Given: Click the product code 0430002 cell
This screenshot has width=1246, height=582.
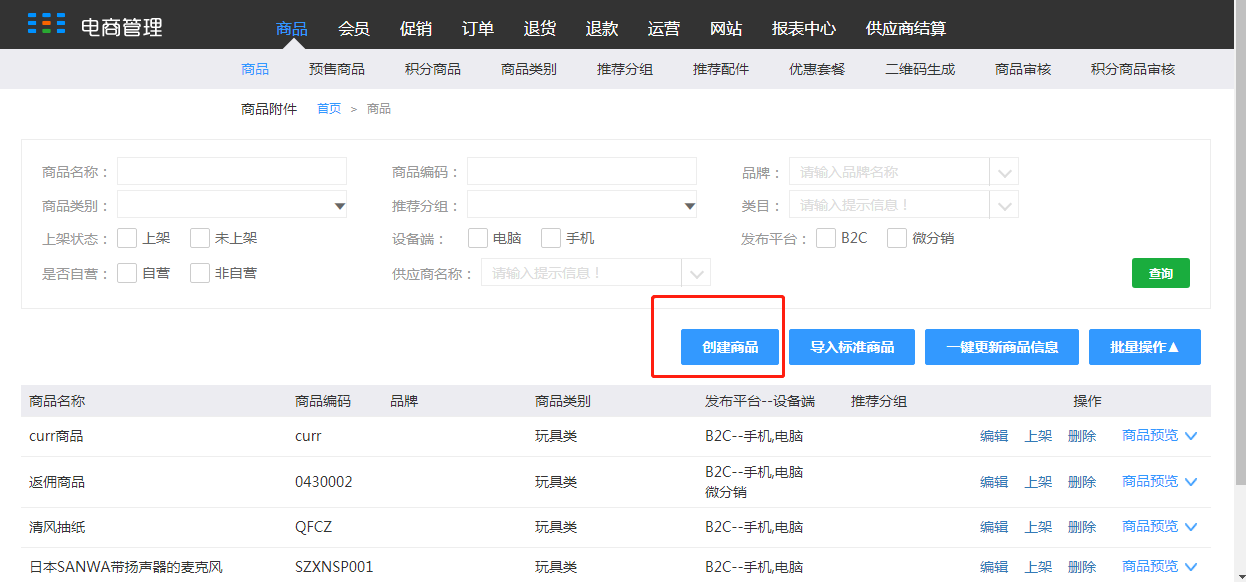Looking at the screenshot, I should (324, 482).
